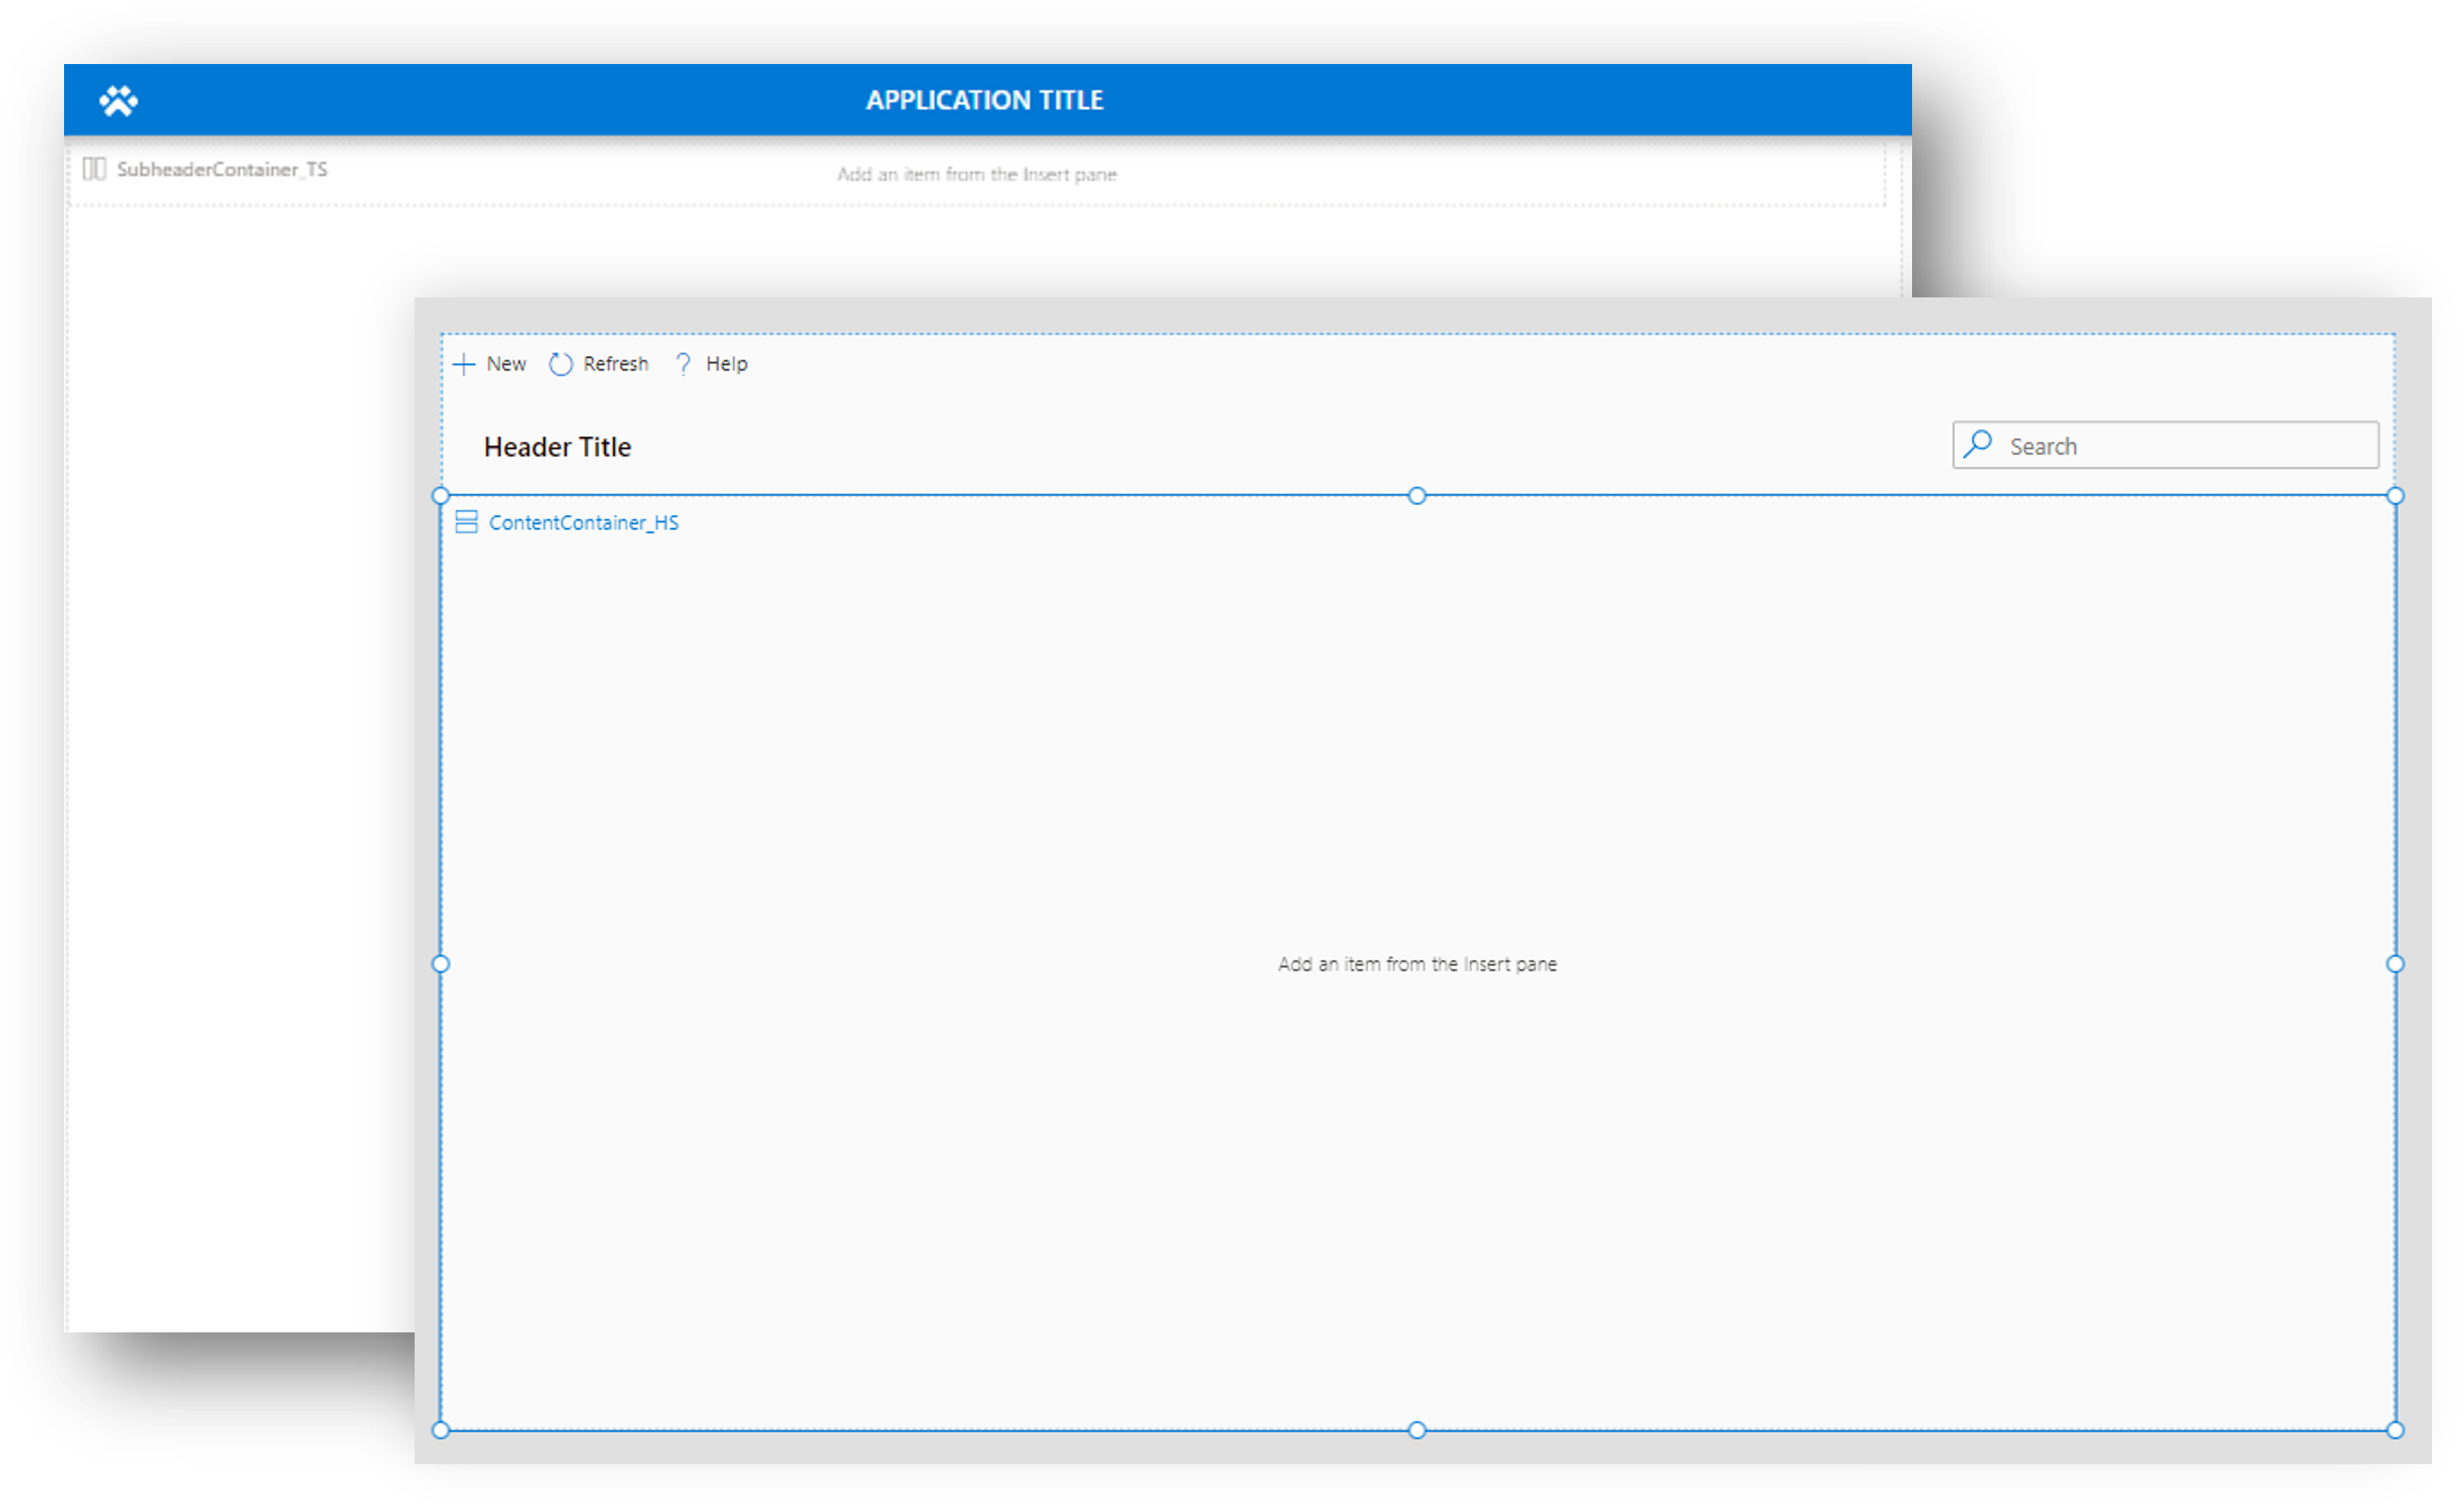Click the top-center resize handle of ContentContainer_HS
The image size is (2464, 1509).
coord(1416,496)
